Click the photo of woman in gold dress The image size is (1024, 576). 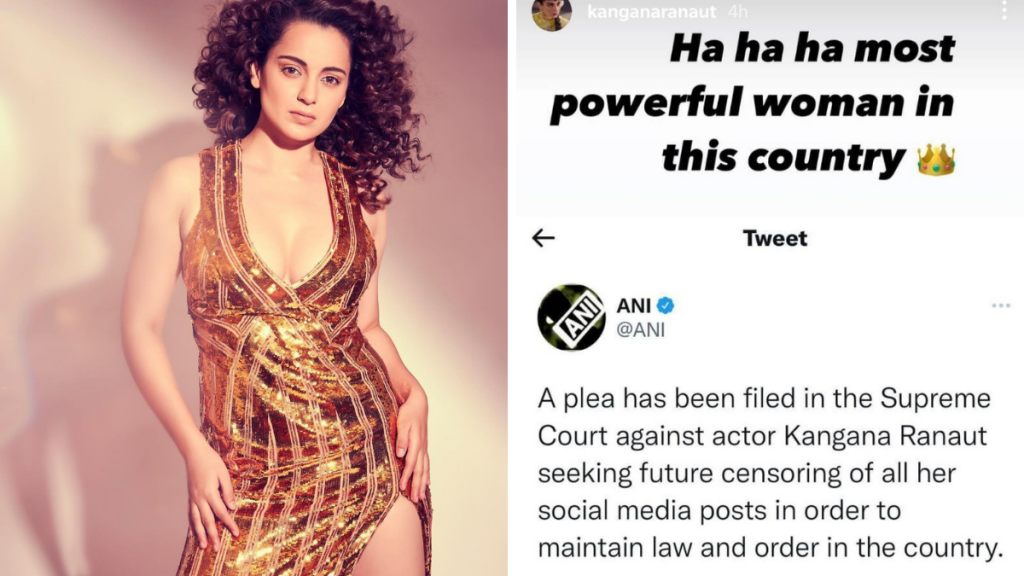click(x=253, y=288)
